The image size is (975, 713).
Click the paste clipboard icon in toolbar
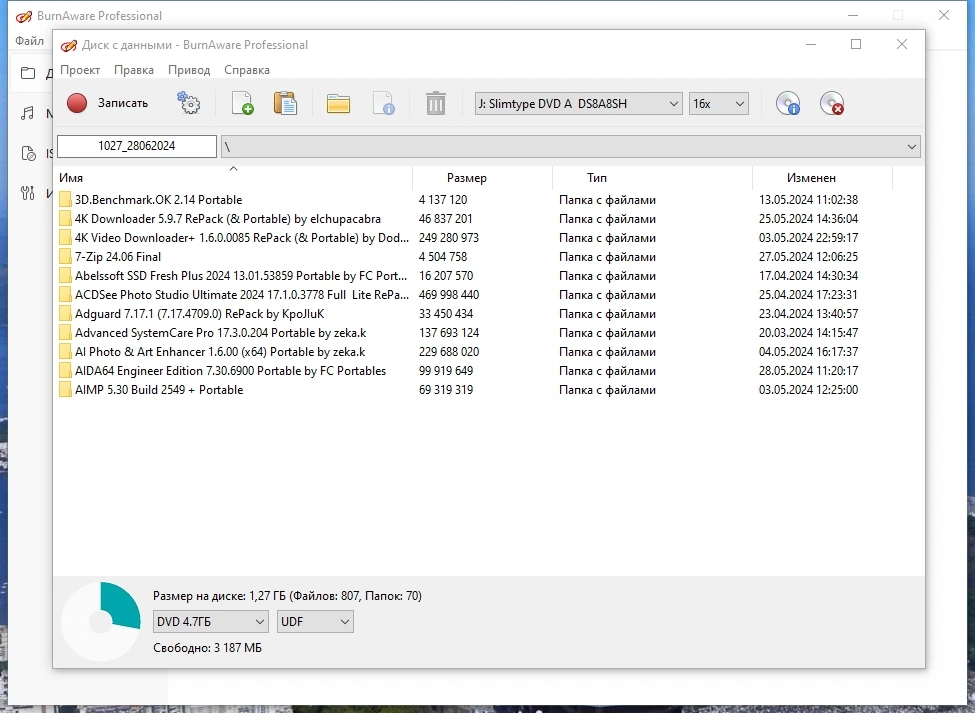click(x=285, y=103)
